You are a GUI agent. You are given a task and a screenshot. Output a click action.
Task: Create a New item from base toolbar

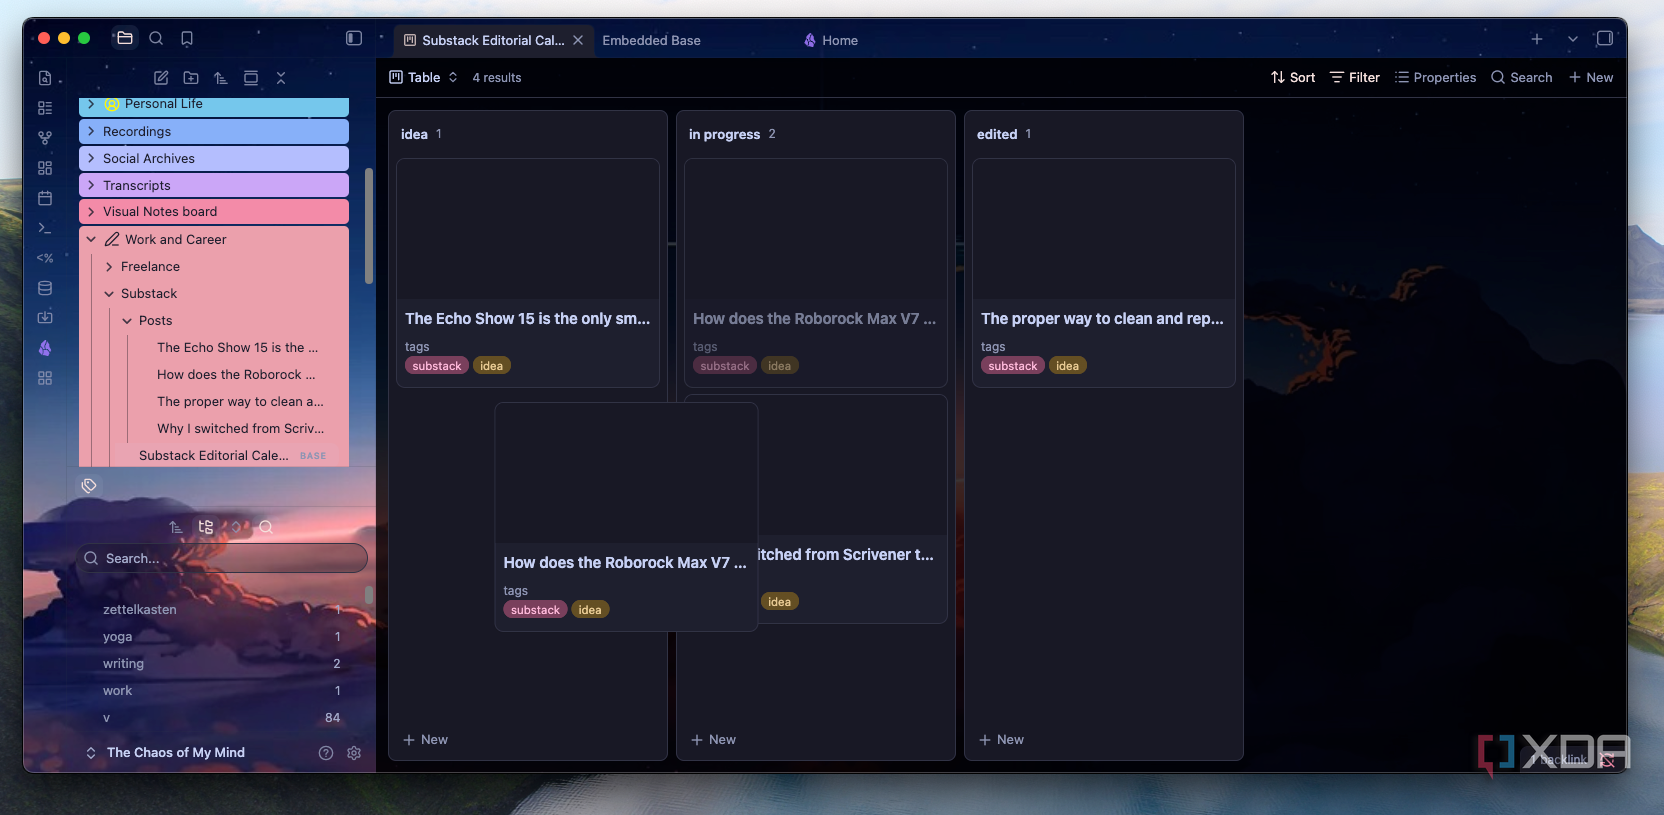[1591, 78]
